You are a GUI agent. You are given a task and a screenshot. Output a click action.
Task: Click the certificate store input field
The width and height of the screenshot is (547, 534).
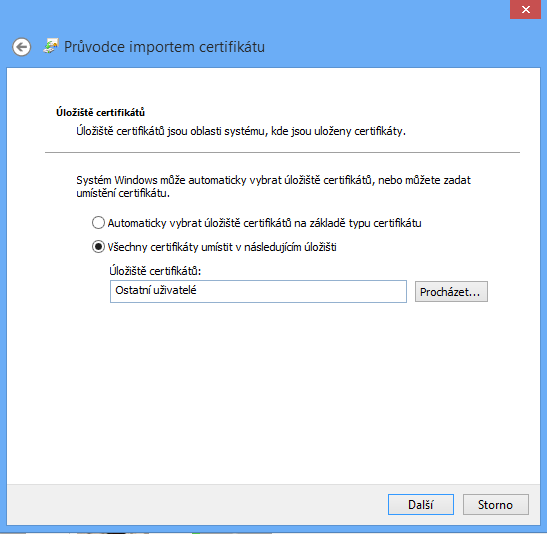(x=258, y=291)
